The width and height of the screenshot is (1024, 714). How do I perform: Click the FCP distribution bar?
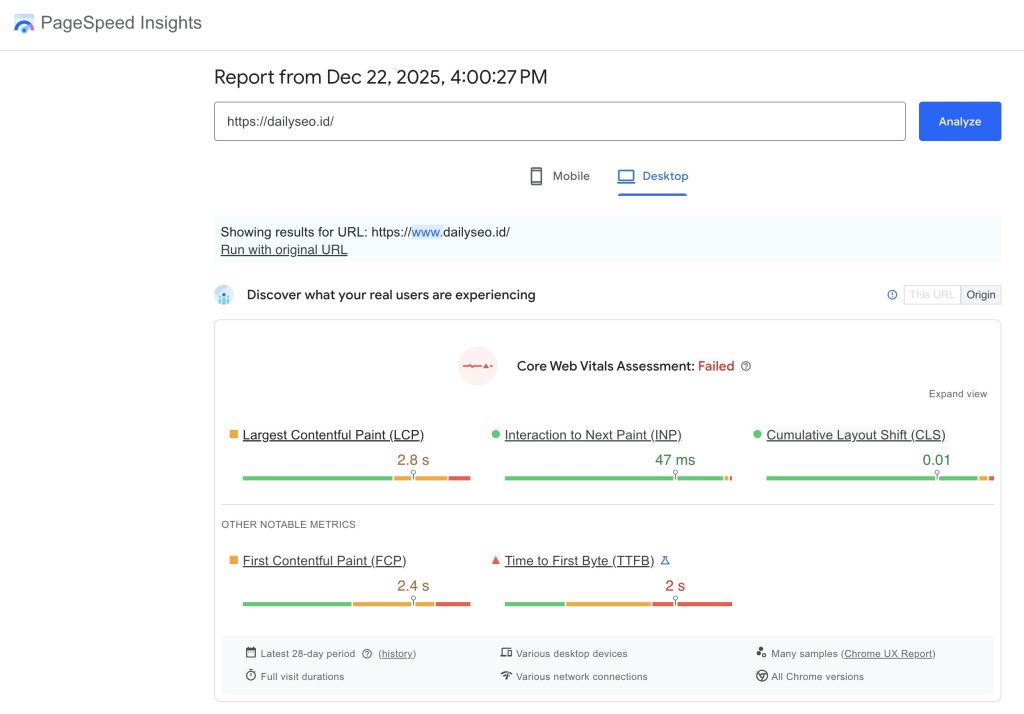(x=357, y=604)
